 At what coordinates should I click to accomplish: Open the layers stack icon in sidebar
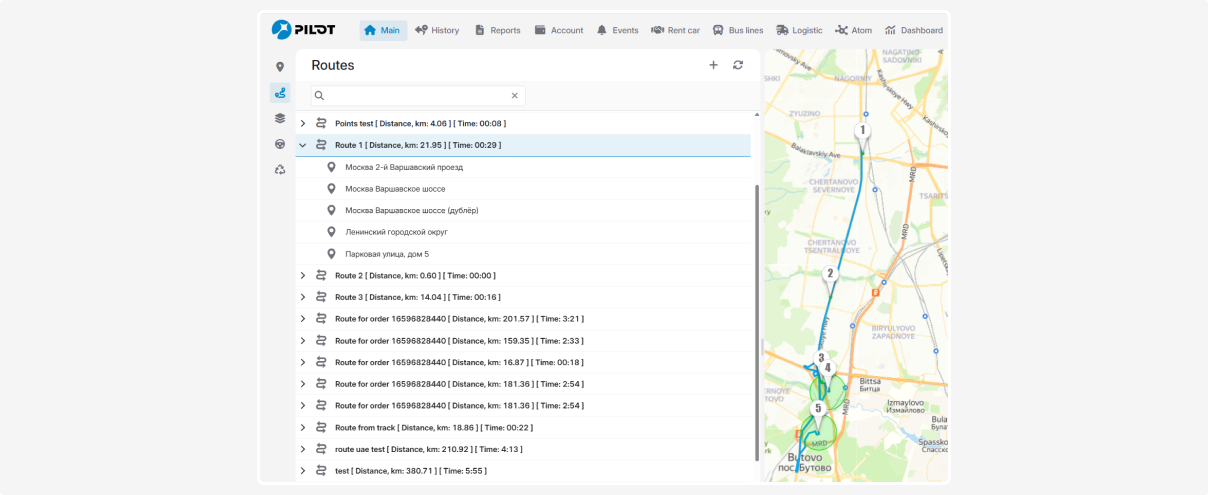[280, 118]
